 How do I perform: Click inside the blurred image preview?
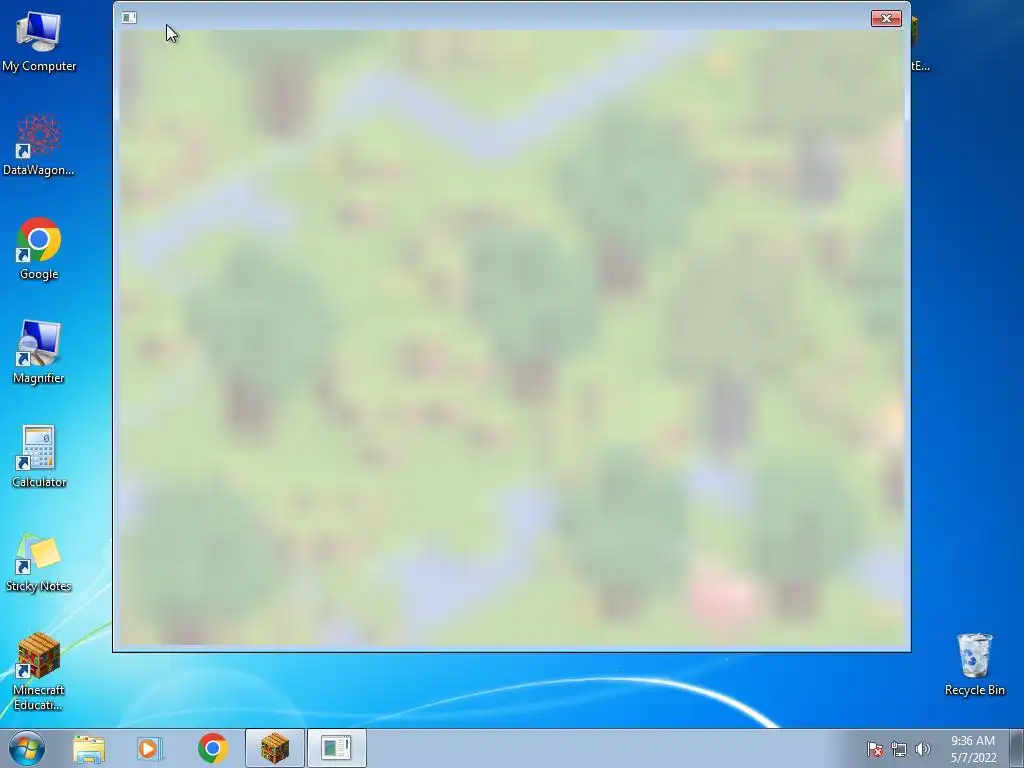click(x=512, y=338)
